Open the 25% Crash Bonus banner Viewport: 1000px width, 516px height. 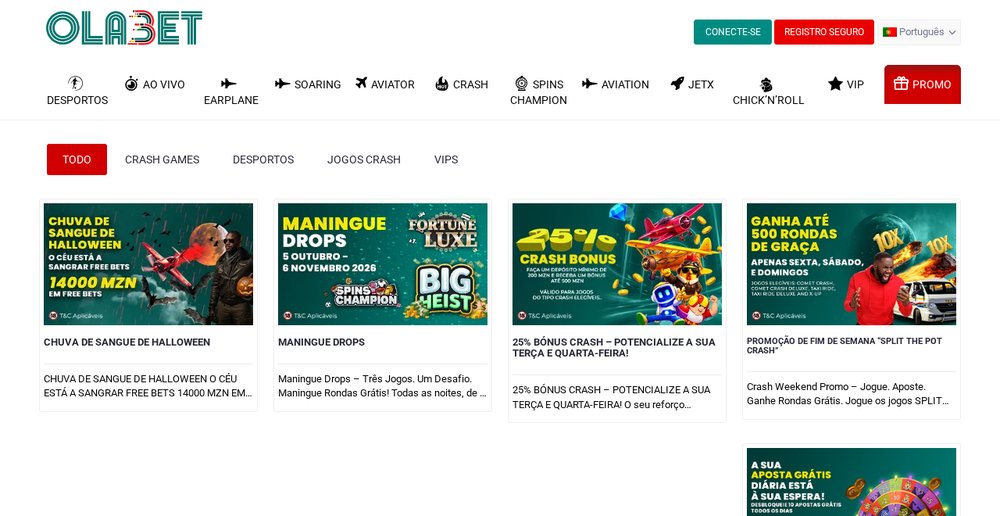click(x=617, y=264)
